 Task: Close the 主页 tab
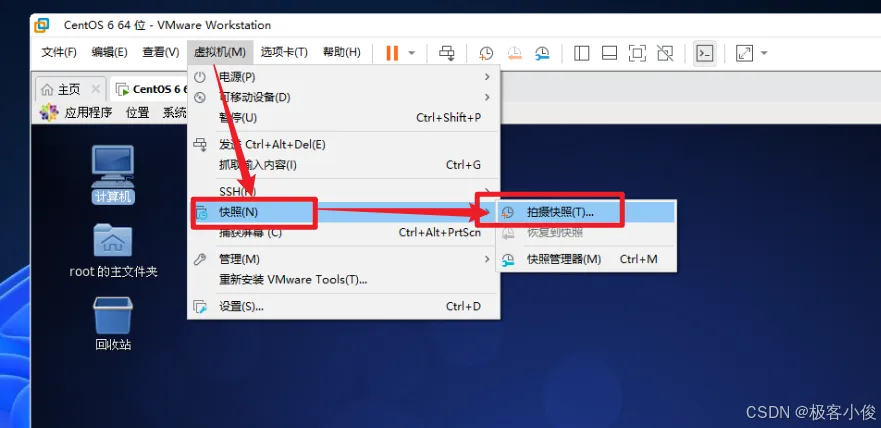(x=96, y=89)
